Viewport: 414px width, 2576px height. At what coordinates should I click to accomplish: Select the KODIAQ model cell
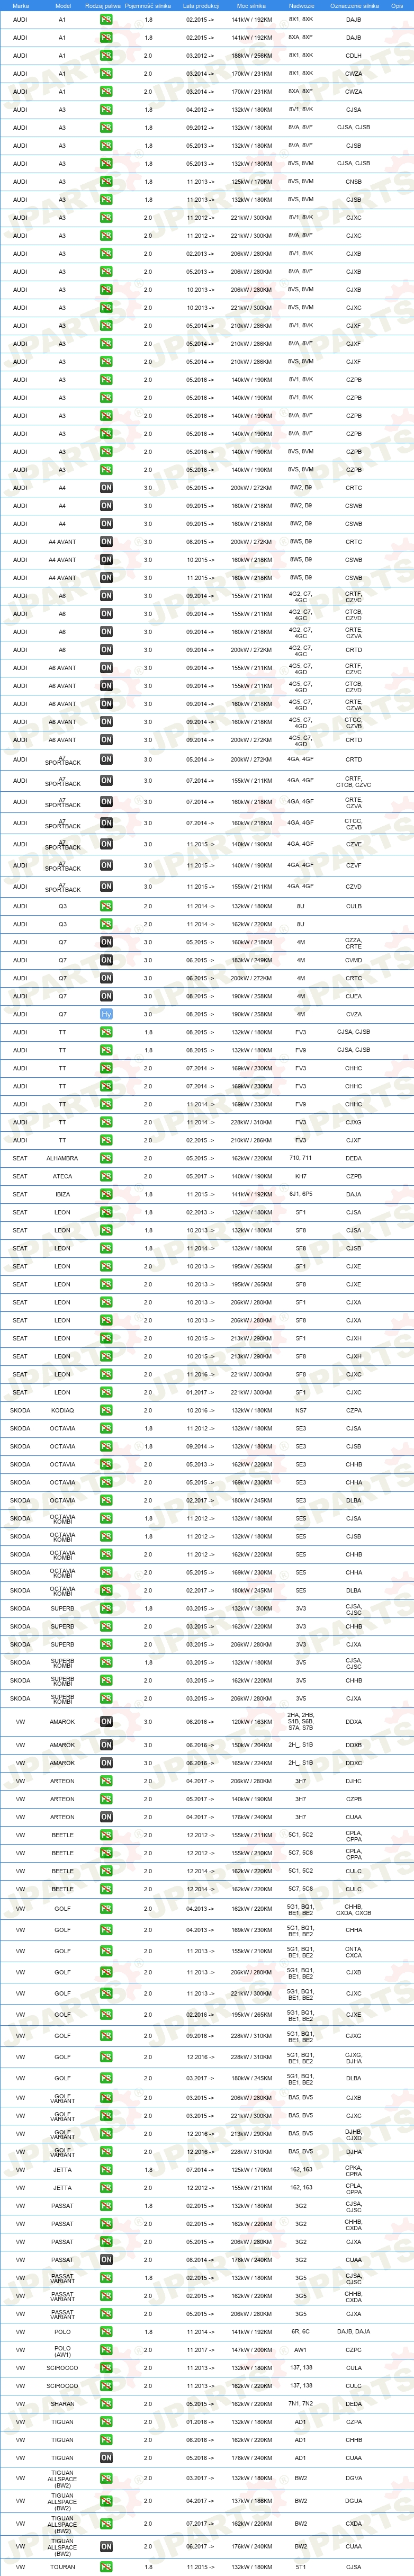[x=62, y=1410]
